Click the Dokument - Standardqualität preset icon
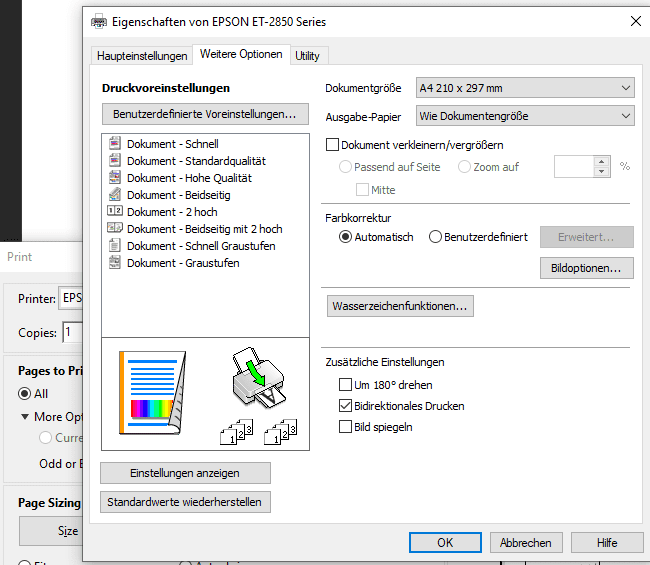This screenshot has height=565, width=650. pyautogui.click(x=114, y=160)
